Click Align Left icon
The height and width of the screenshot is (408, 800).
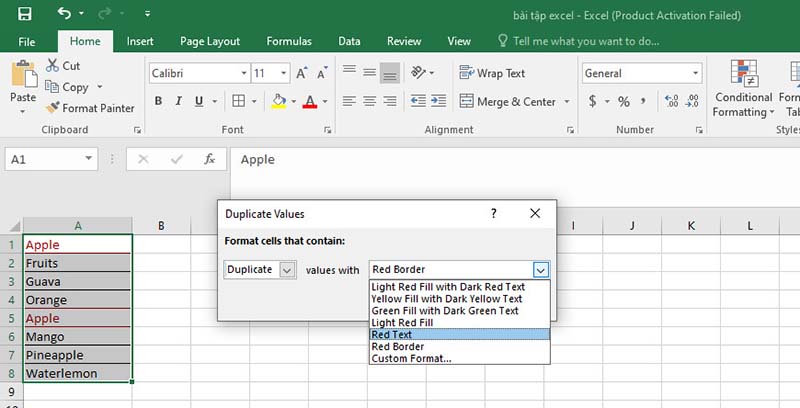[349, 101]
